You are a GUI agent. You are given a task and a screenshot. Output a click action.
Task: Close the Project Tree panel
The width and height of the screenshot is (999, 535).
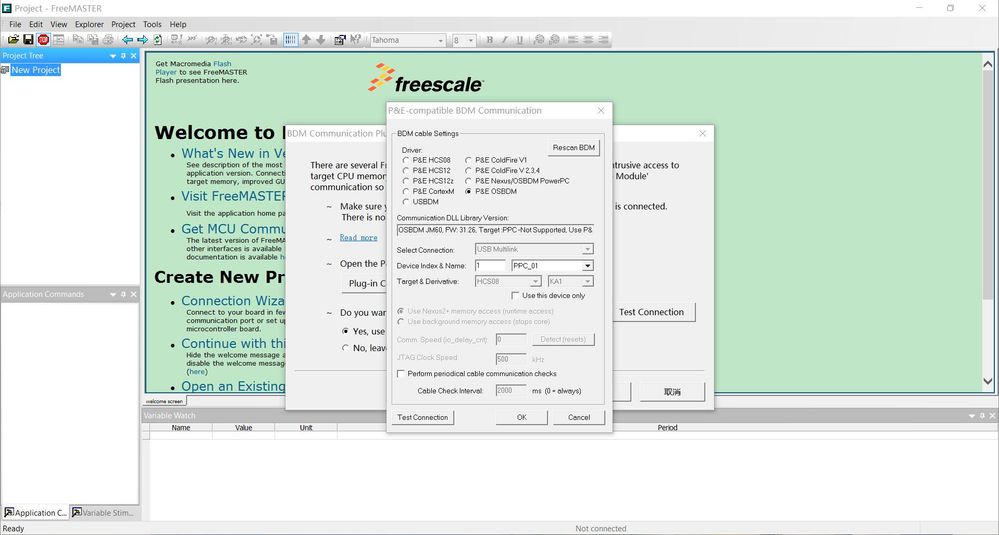pos(134,56)
